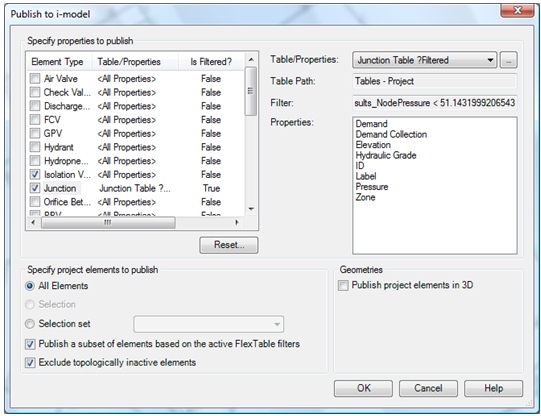The height and width of the screenshot is (416, 541).
Task: Select the Junction row label
Action: click(x=60, y=188)
